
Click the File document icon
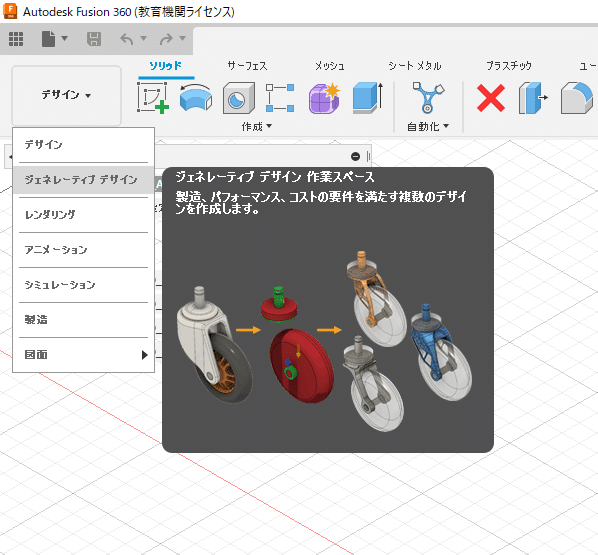click(48, 39)
